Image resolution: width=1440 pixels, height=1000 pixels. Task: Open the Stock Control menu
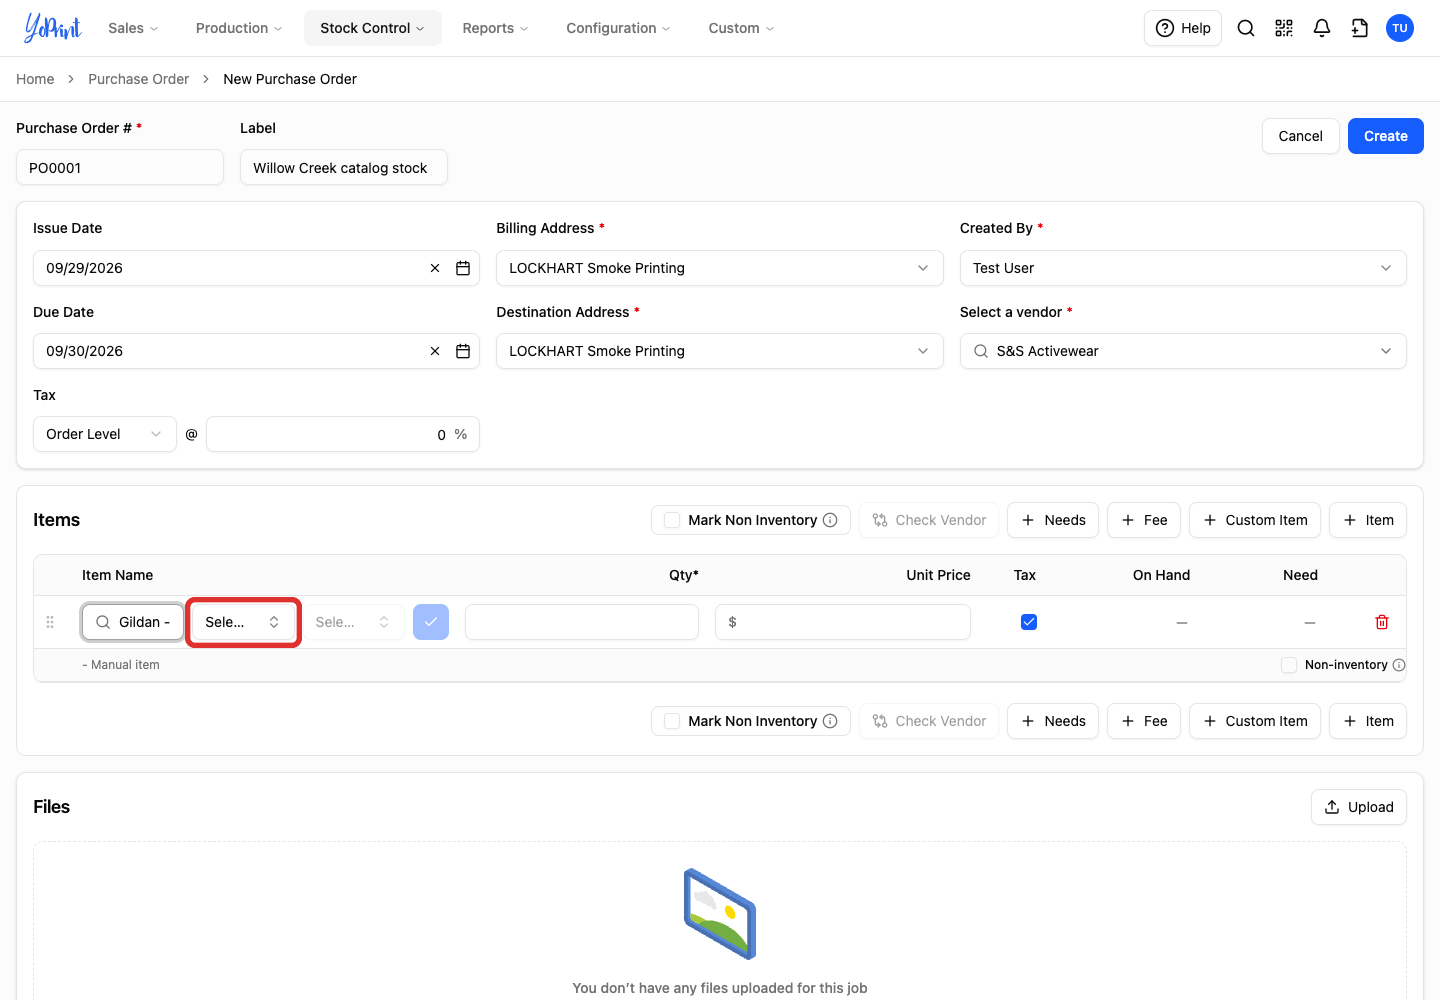point(372,28)
